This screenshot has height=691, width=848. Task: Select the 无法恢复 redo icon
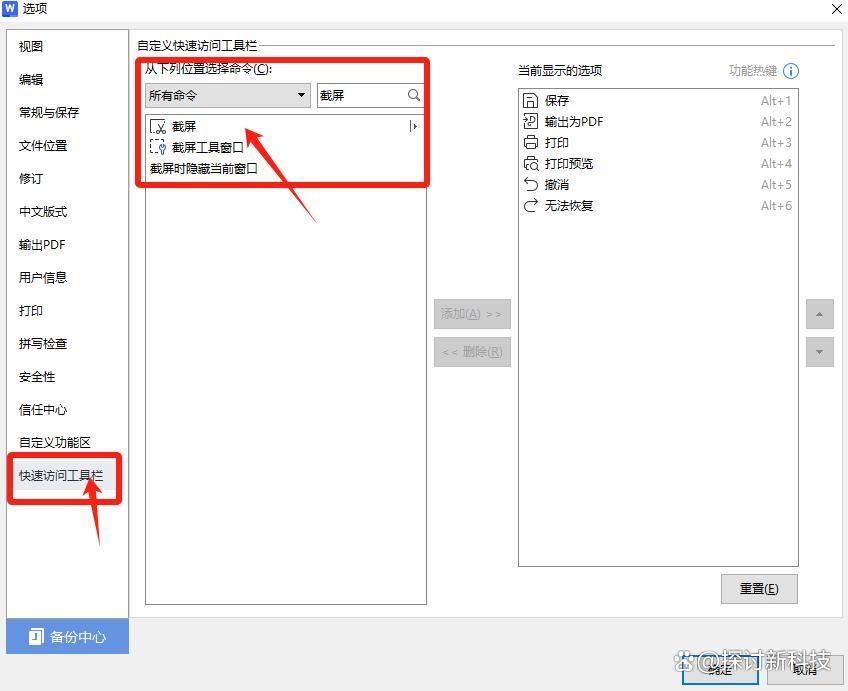pyautogui.click(x=531, y=206)
